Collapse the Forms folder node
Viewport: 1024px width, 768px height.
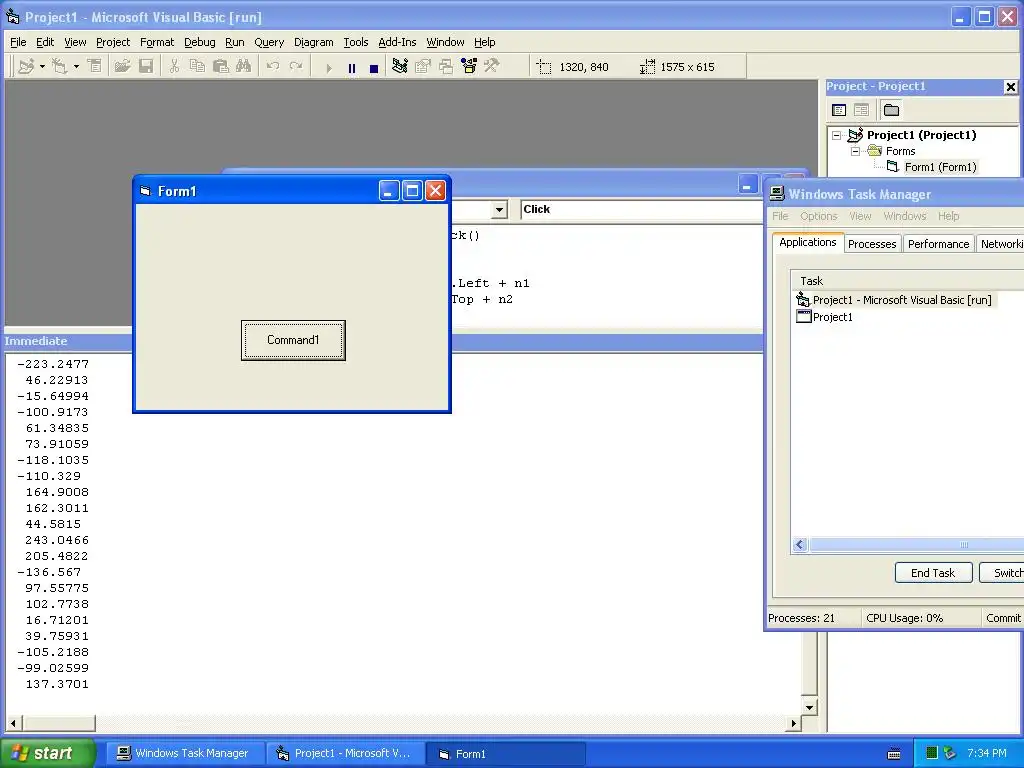pos(855,151)
